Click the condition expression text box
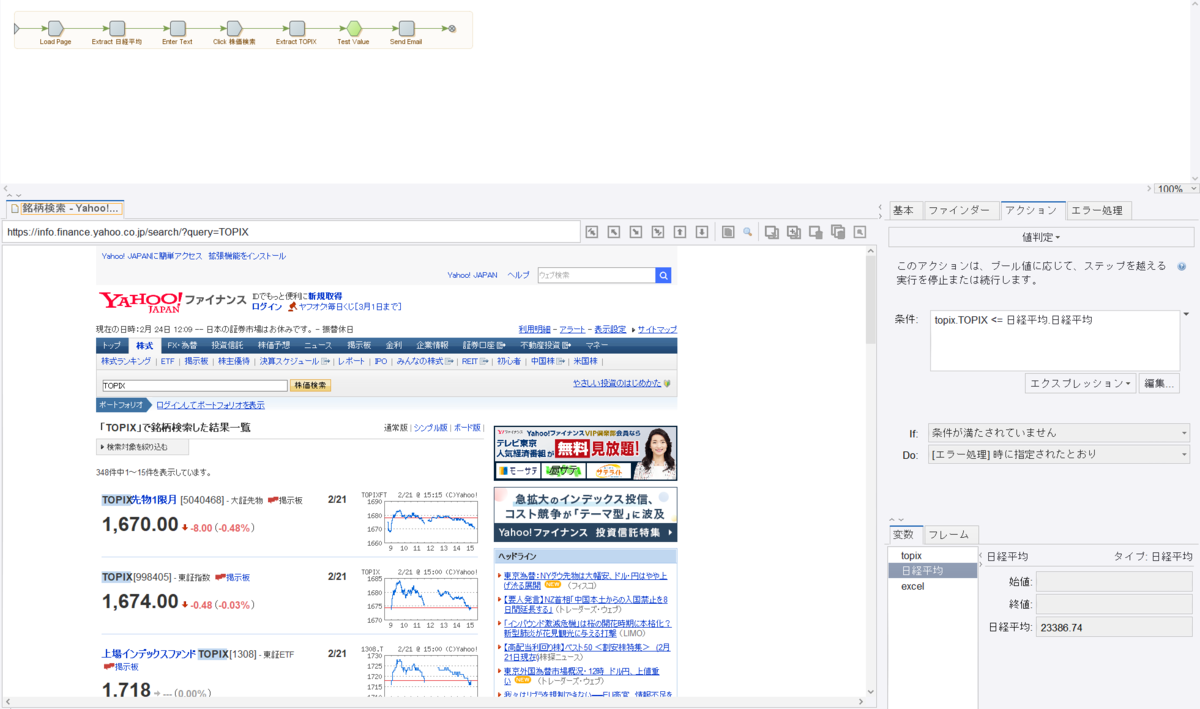This screenshot has width=1200, height=709. 1054,339
